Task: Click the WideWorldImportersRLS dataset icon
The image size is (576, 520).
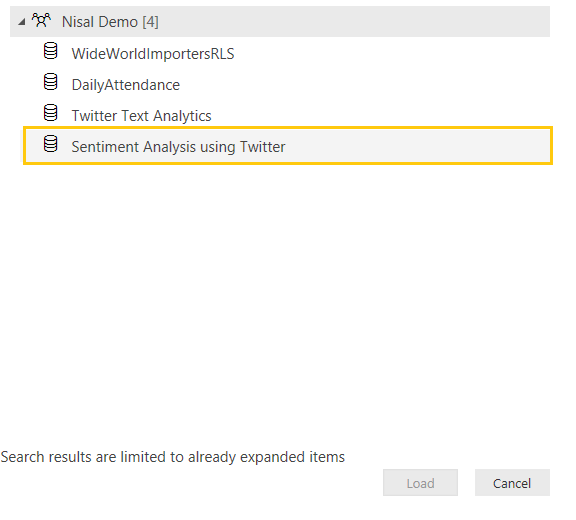Action: (x=50, y=51)
